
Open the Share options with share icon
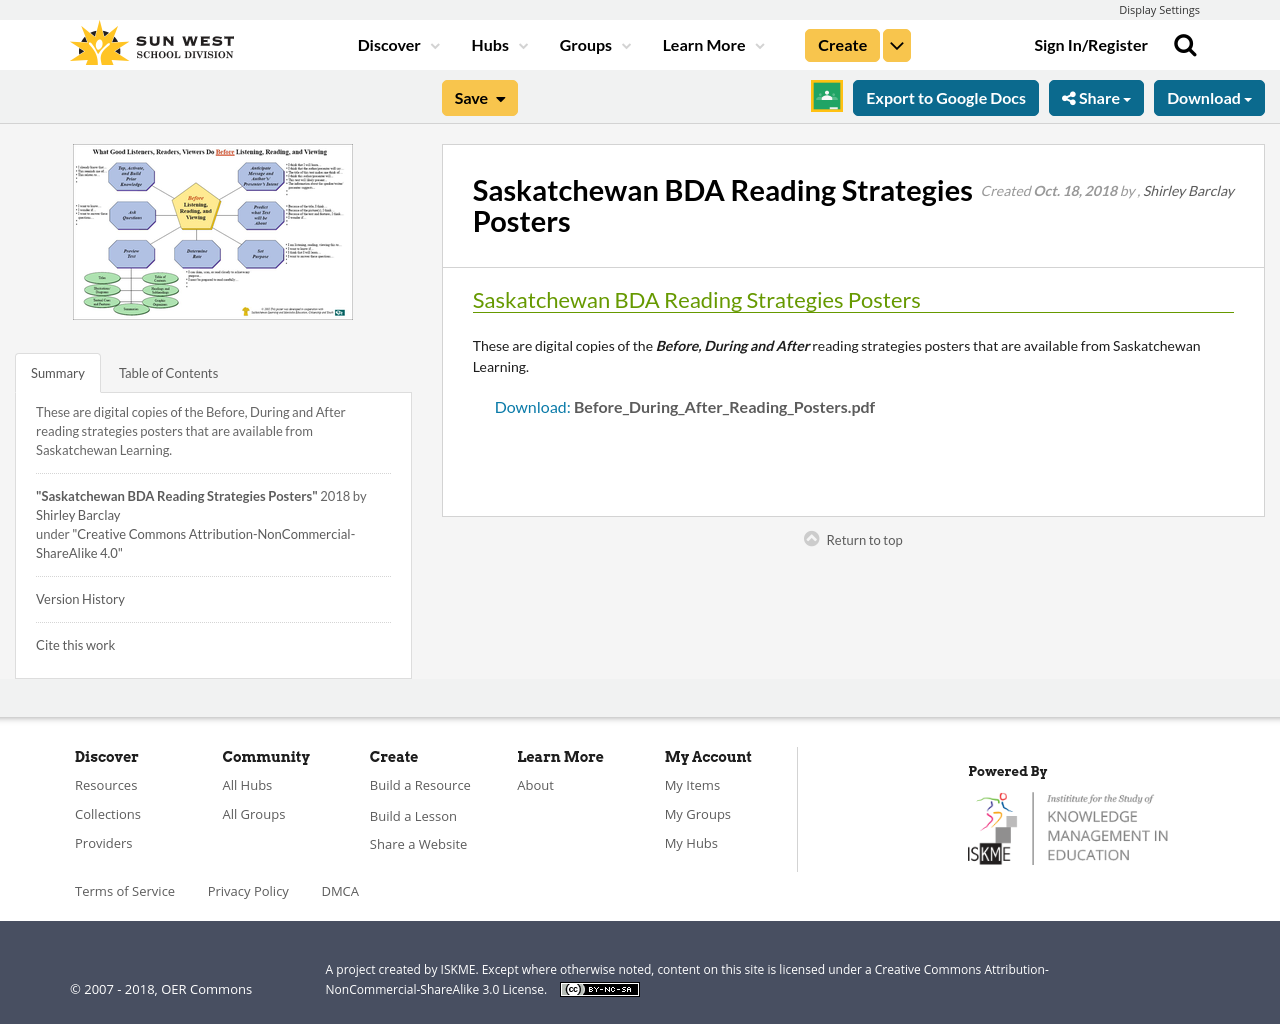(x=1096, y=97)
